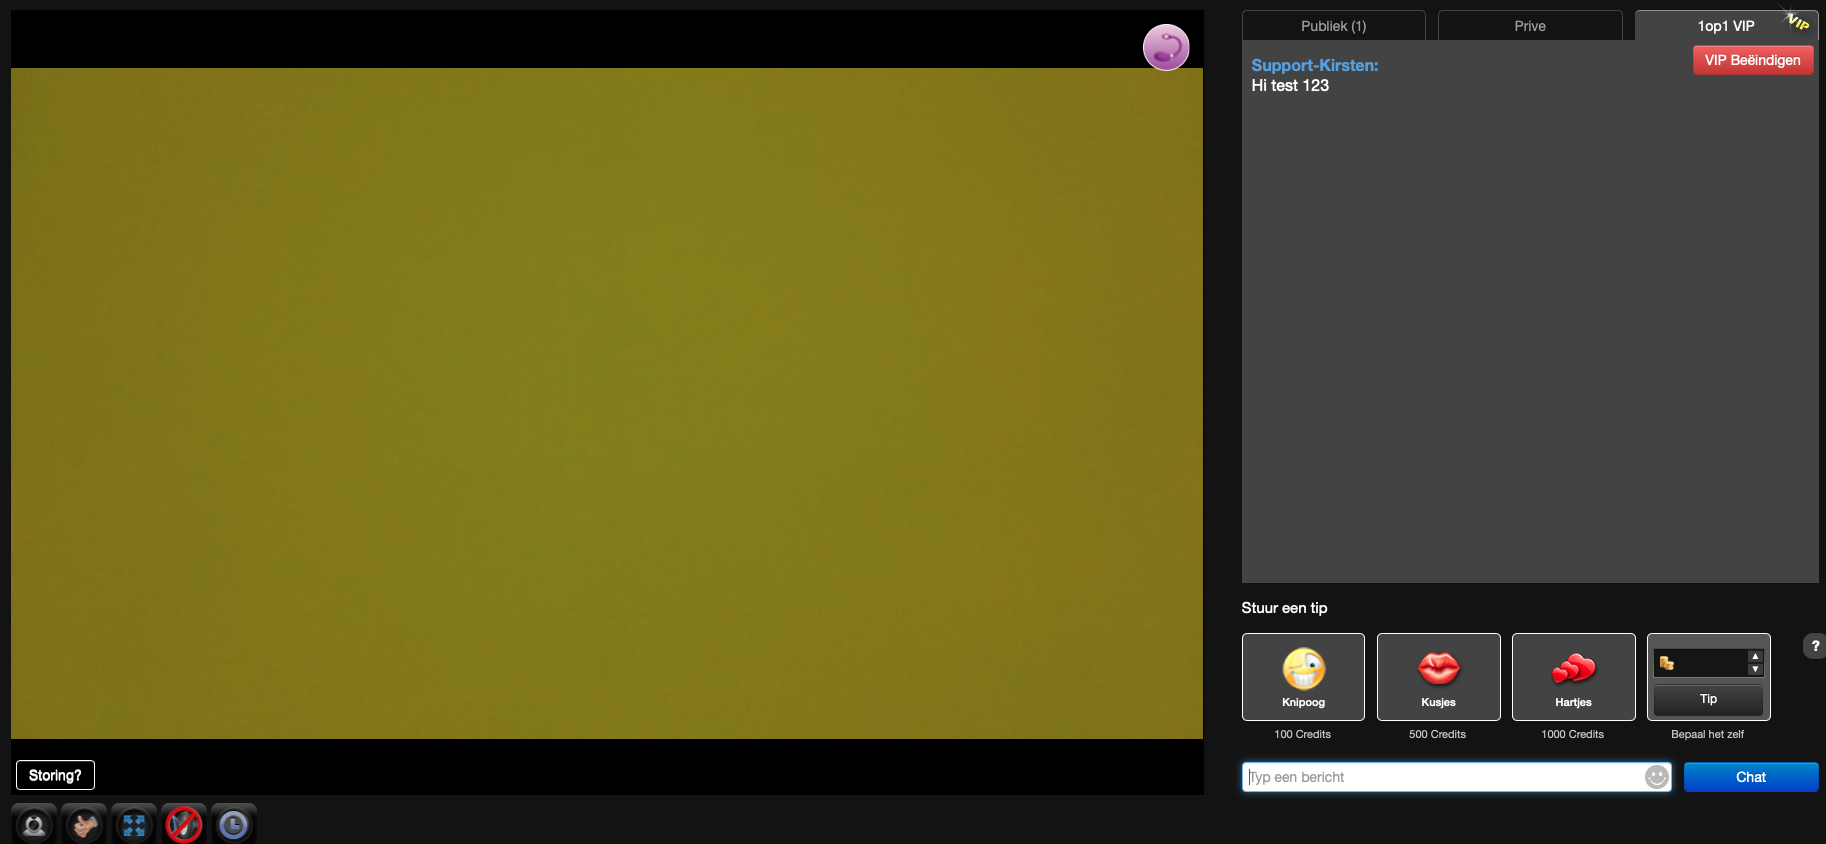This screenshot has width=1826, height=844.
Task: Click the purple toy icon above video
Action: (x=1166, y=47)
